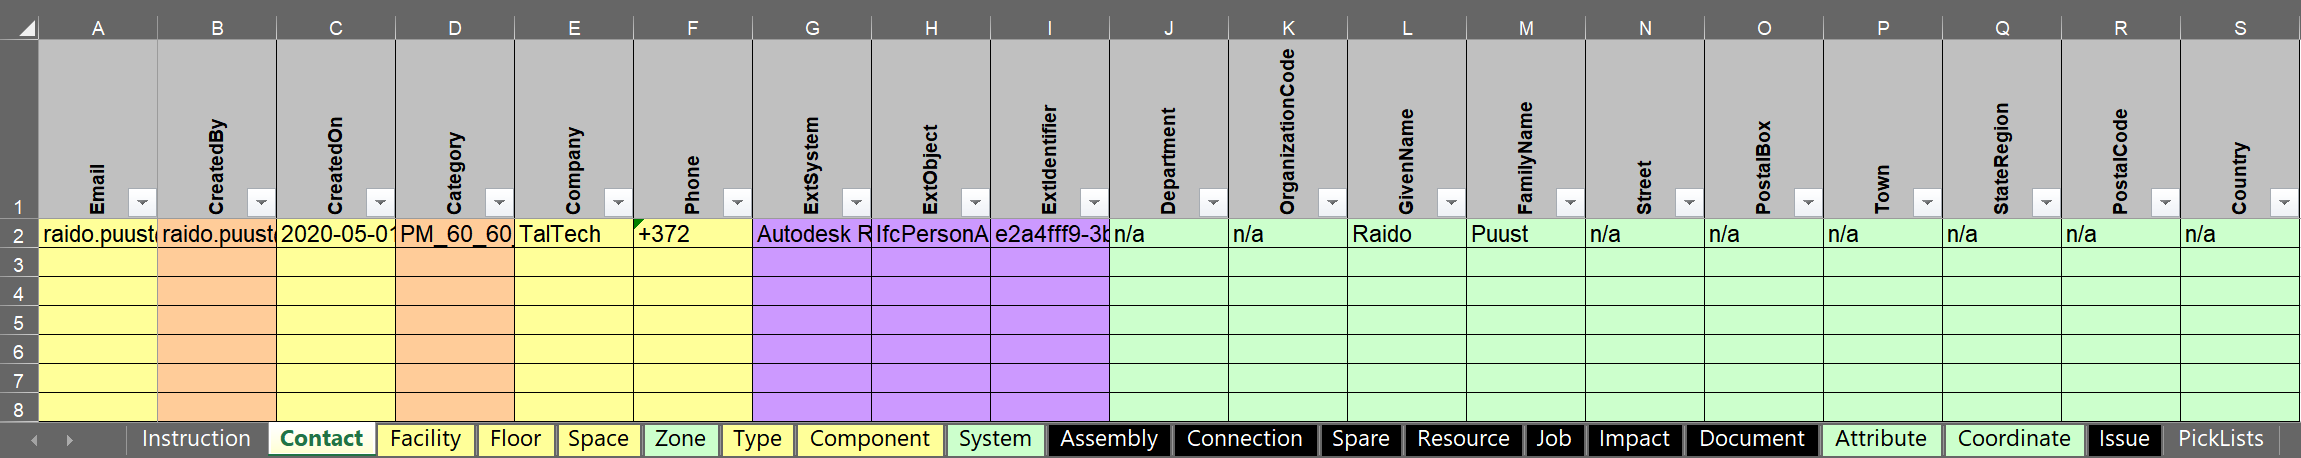Open the Attribute sheet tab
This screenshot has width=2301, height=458.
(x=1880, y=439)
